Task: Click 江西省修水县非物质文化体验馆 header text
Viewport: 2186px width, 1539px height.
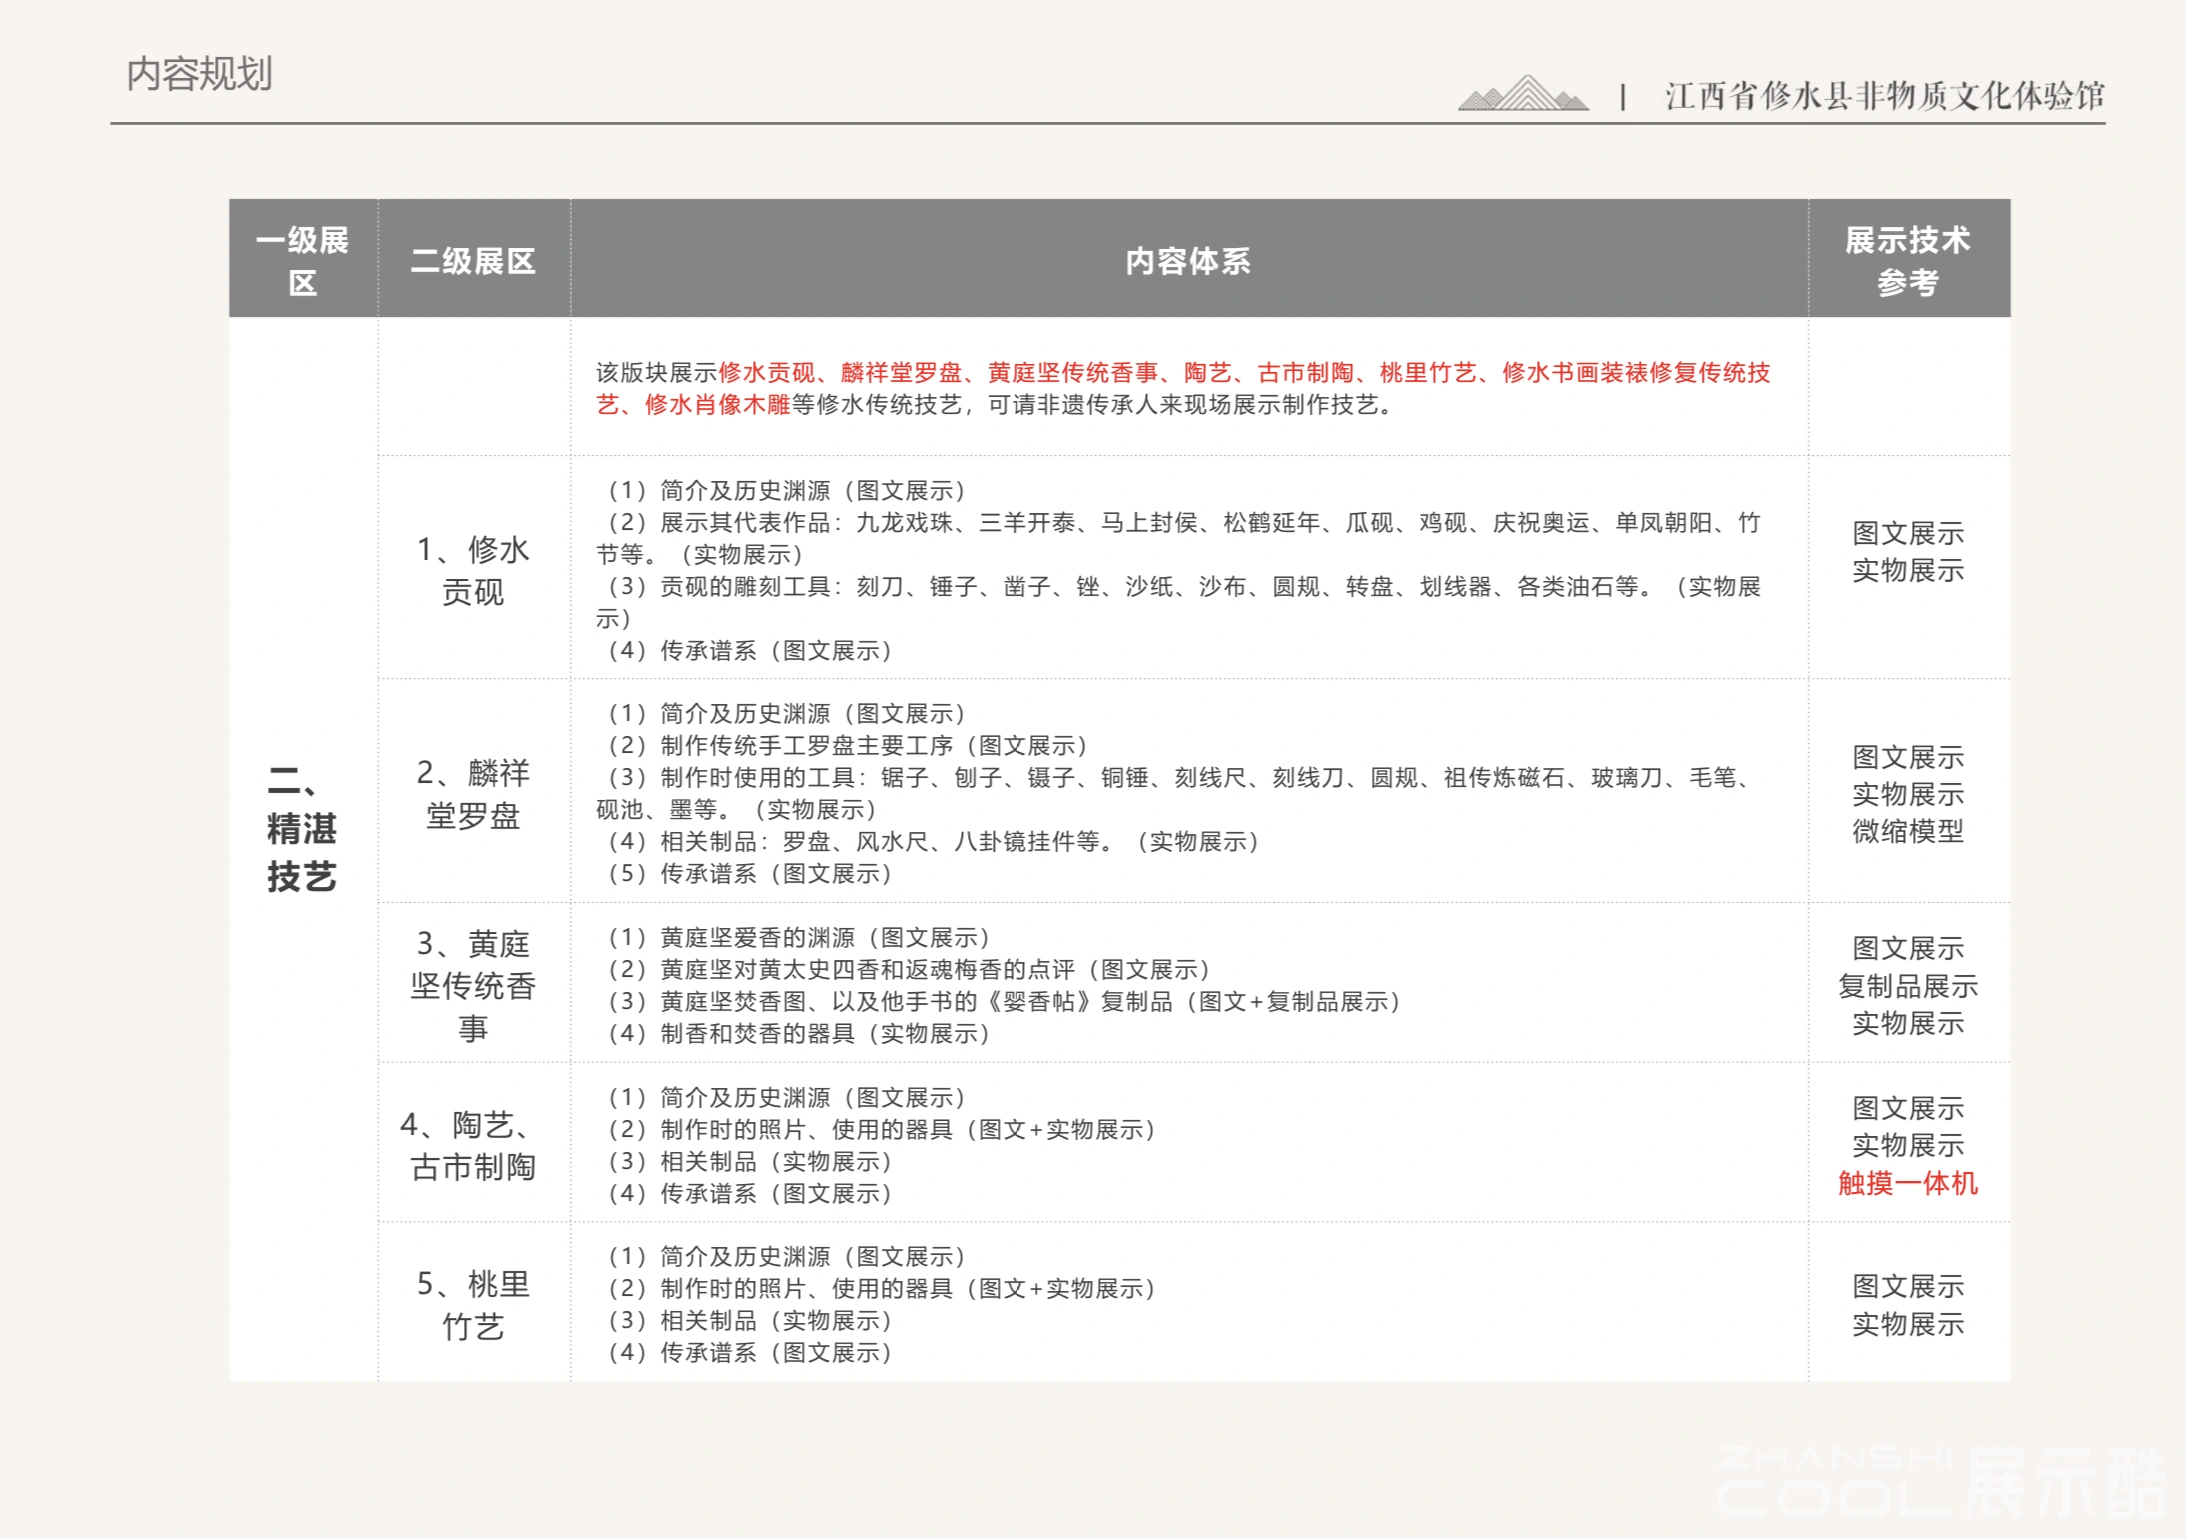Action: (x=1884, y=96)
